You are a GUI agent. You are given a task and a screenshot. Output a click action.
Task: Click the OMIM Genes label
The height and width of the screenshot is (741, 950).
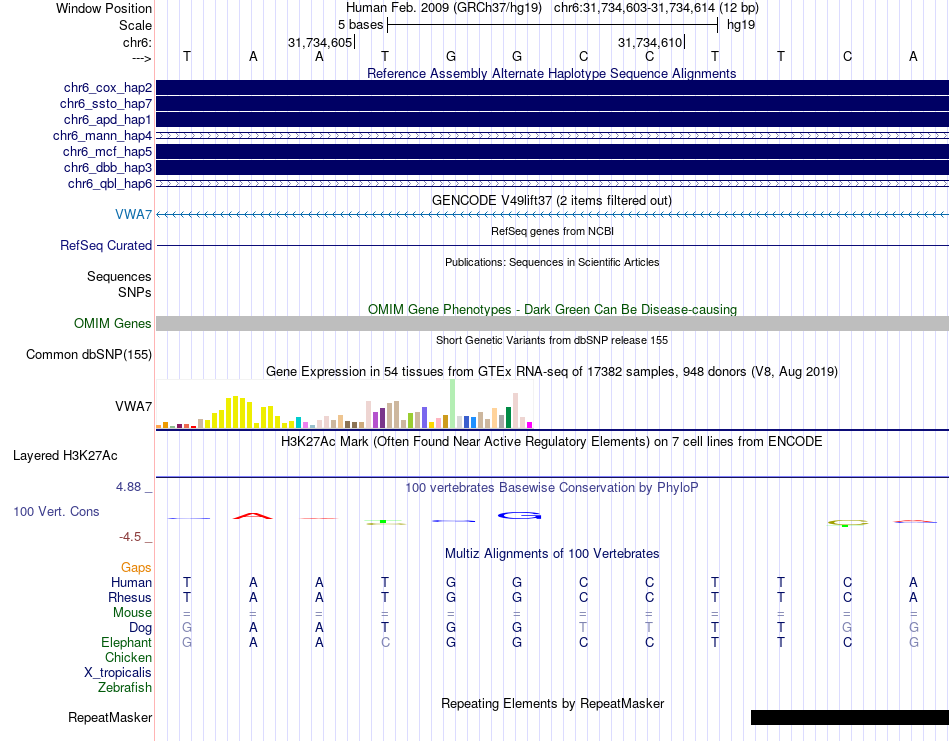(113, 324)
